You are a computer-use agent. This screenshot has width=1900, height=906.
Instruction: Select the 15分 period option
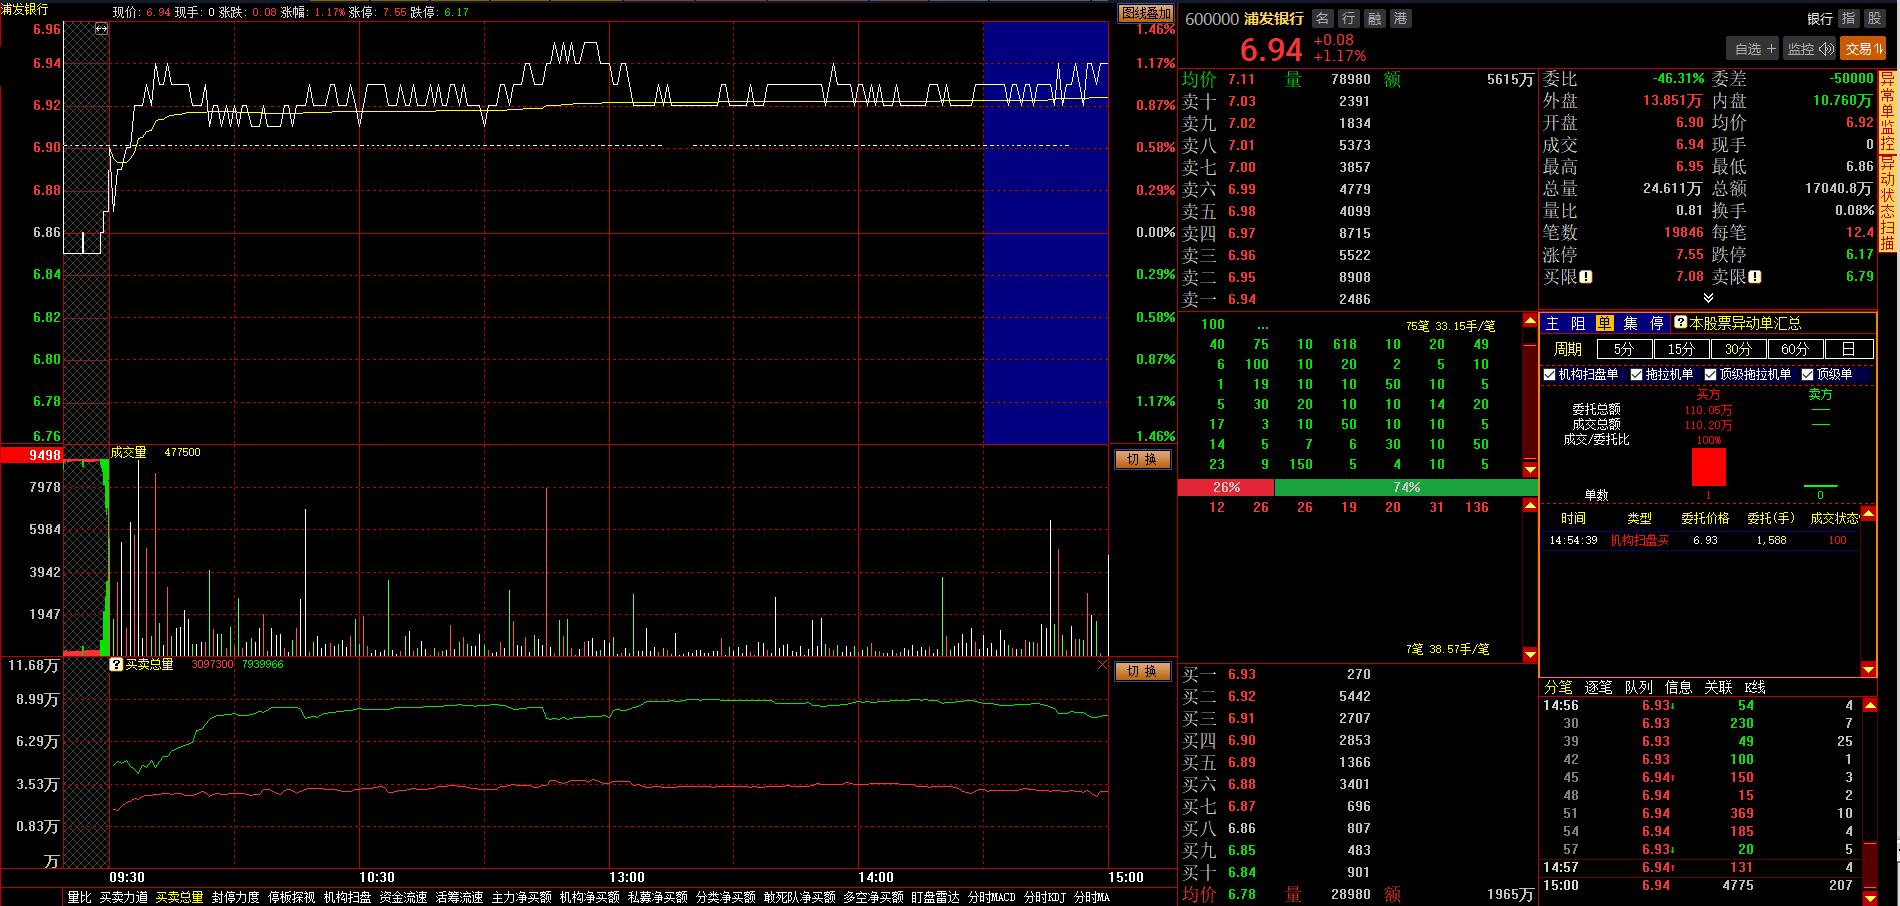(1681, 349)
